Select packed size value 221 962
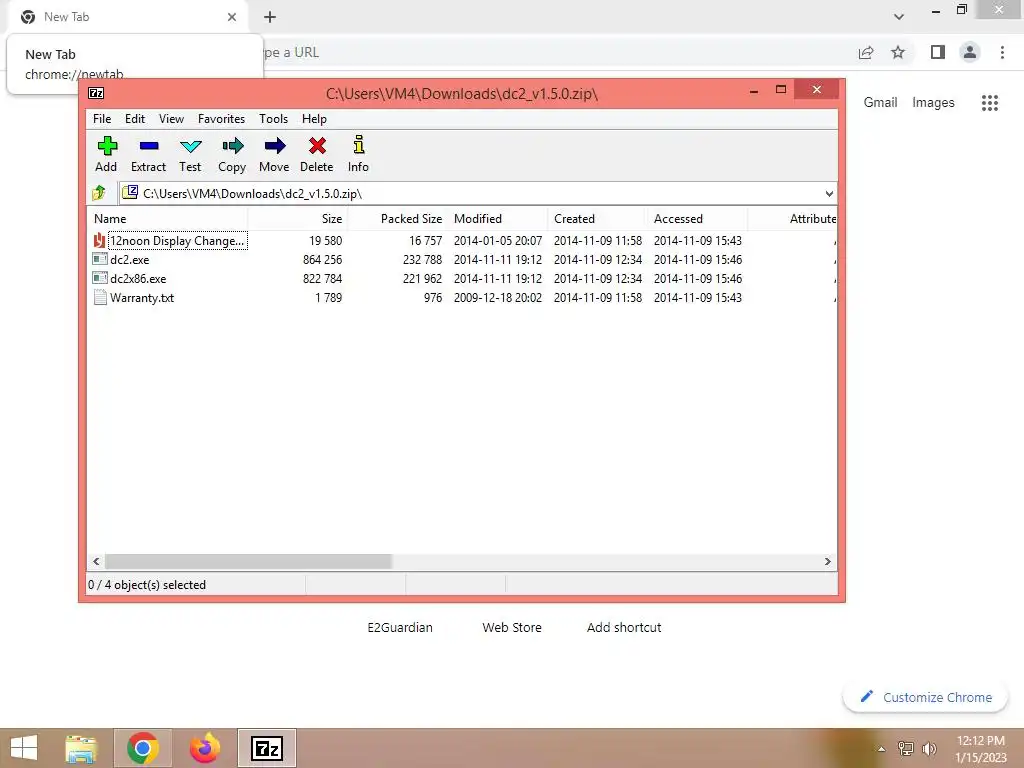The width and height of the screenshot is (1024, 768). coord(423,278)
